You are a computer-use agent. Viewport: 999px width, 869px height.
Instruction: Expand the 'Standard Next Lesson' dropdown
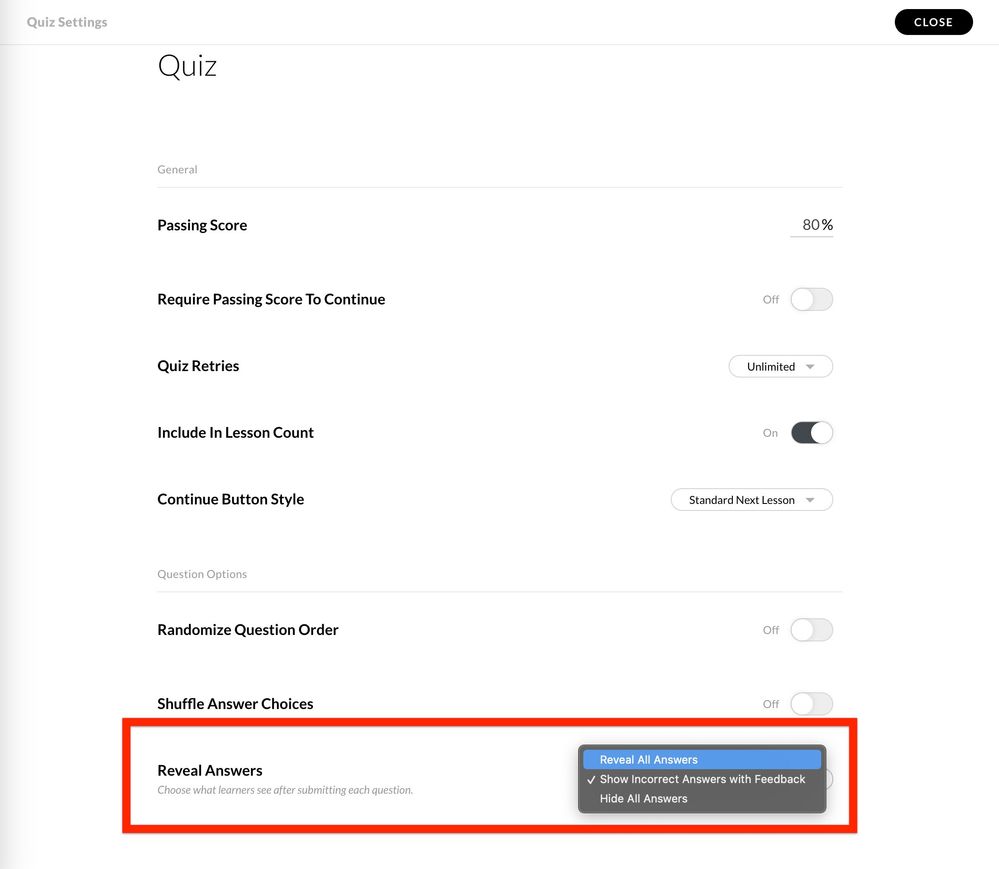pos(751,500)
